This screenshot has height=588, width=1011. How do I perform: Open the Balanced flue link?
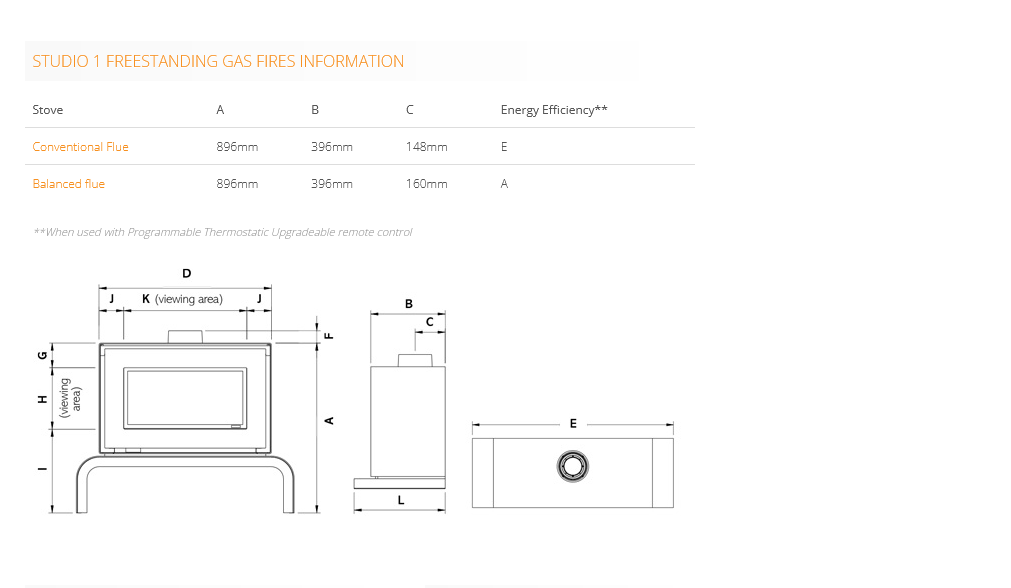(x=68, y=184)
